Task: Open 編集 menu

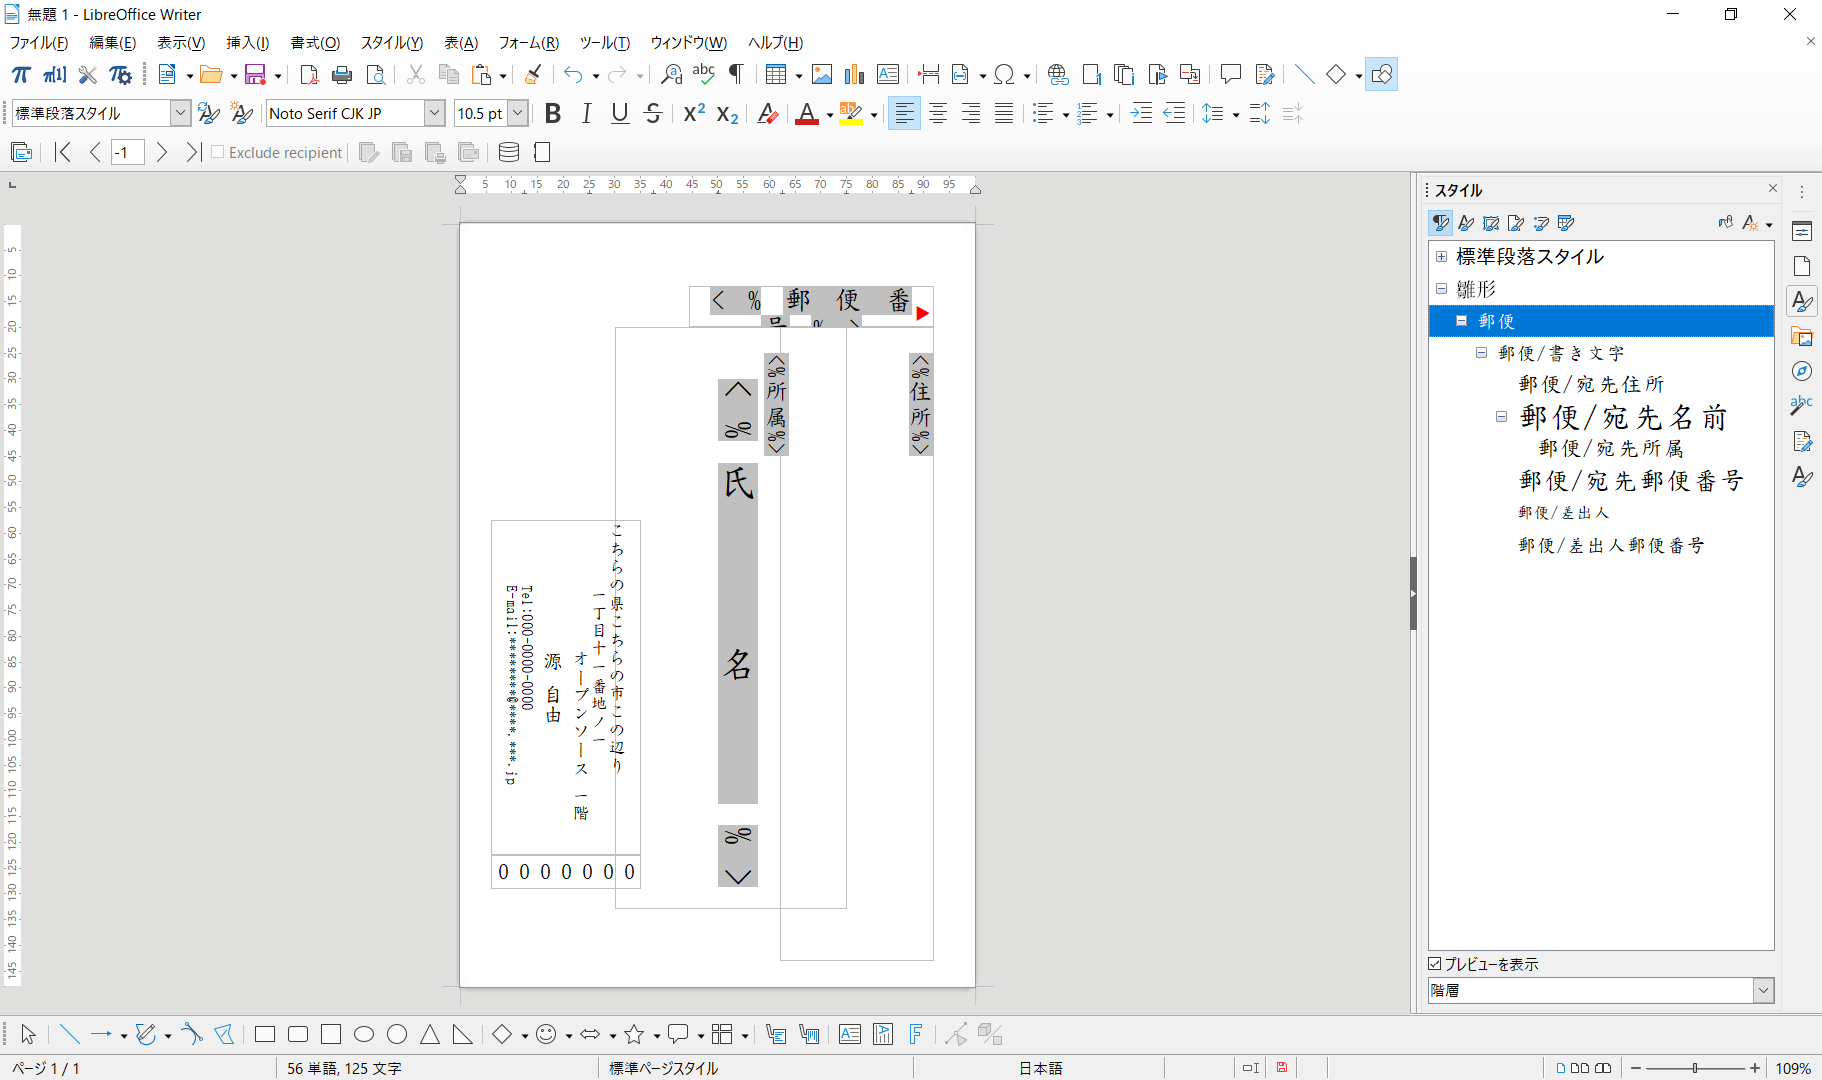Action: pos(113,43)
